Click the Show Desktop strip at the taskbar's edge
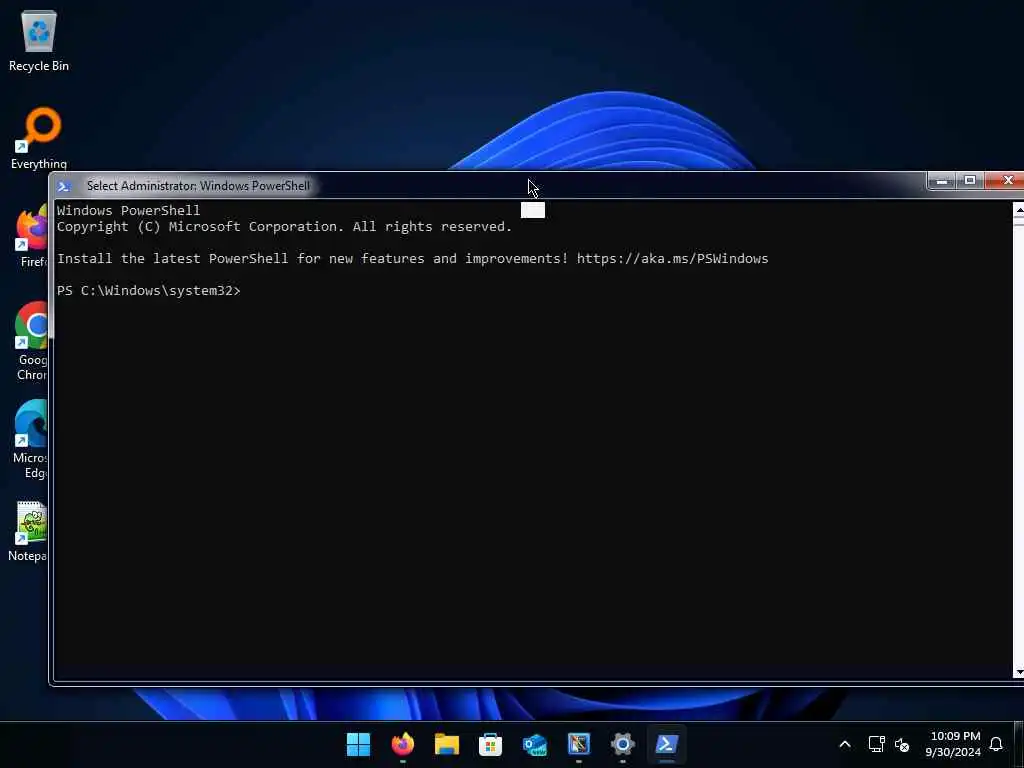 (x=1020, y=744)
